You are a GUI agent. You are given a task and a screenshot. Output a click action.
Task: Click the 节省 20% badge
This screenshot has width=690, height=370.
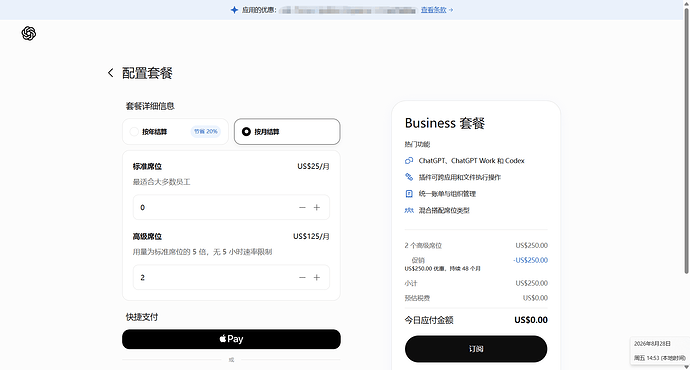click(x=206, y=132)
